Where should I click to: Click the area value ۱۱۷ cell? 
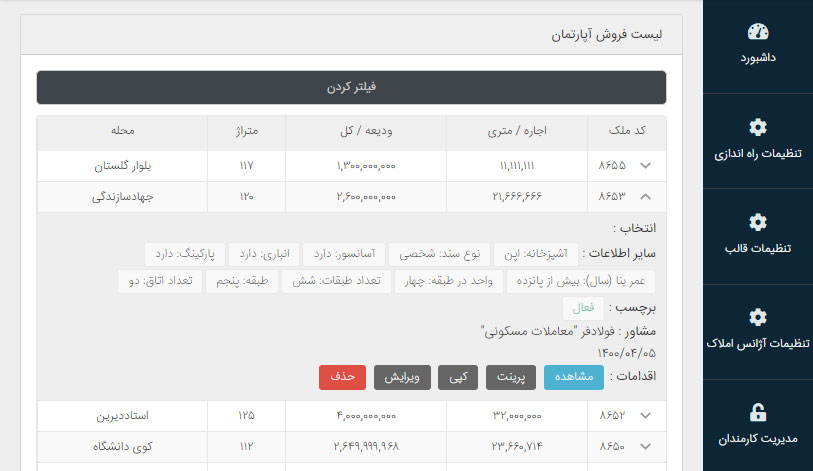246,166
